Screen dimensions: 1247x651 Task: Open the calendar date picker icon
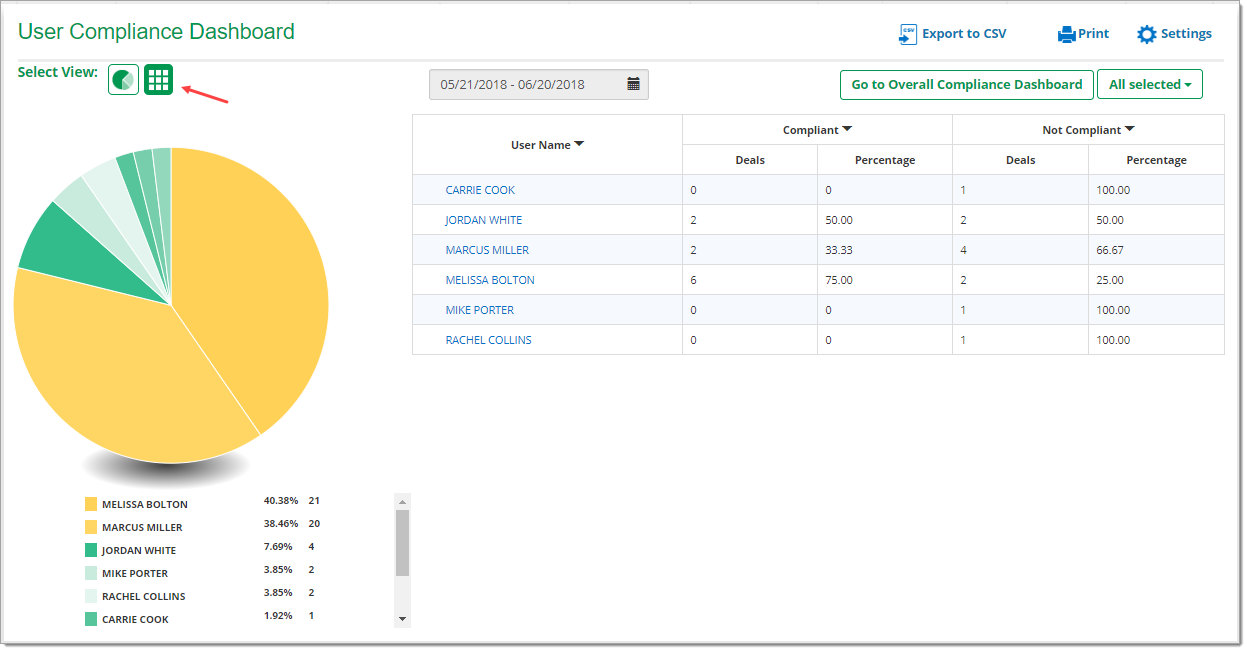(x=633, y=85)
